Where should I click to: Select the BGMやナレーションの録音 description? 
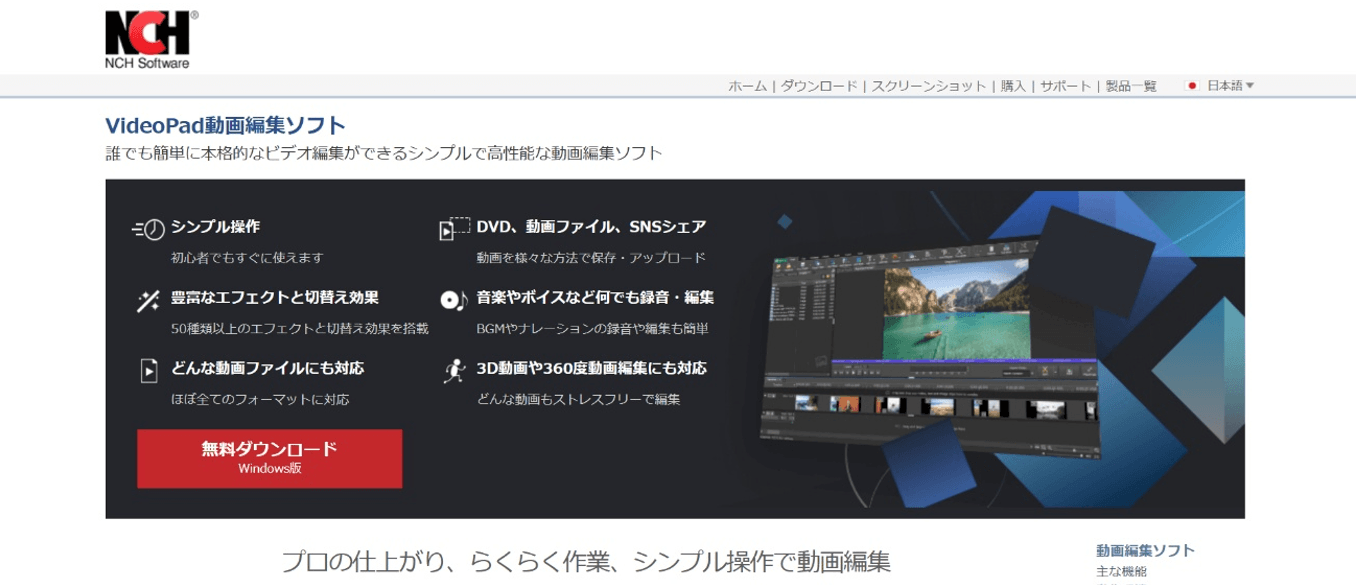point(590,329)
